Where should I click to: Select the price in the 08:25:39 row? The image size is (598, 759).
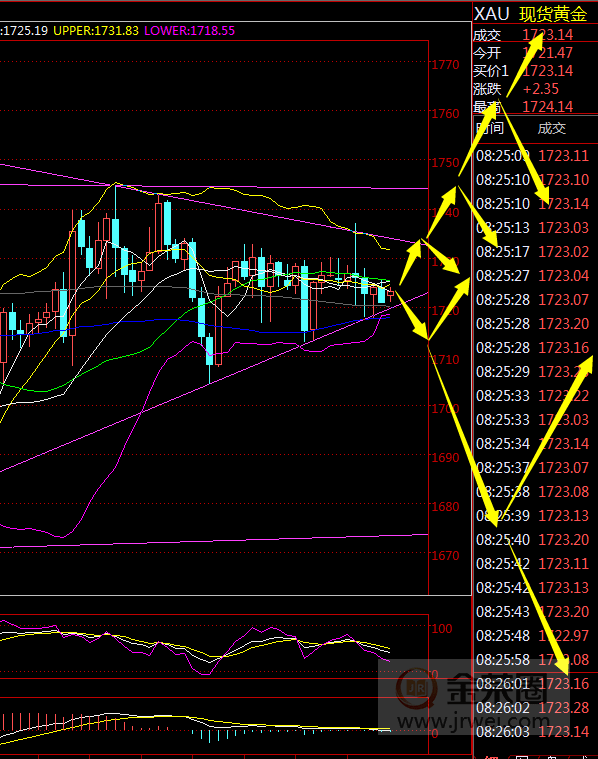click(x=564, y=516)
